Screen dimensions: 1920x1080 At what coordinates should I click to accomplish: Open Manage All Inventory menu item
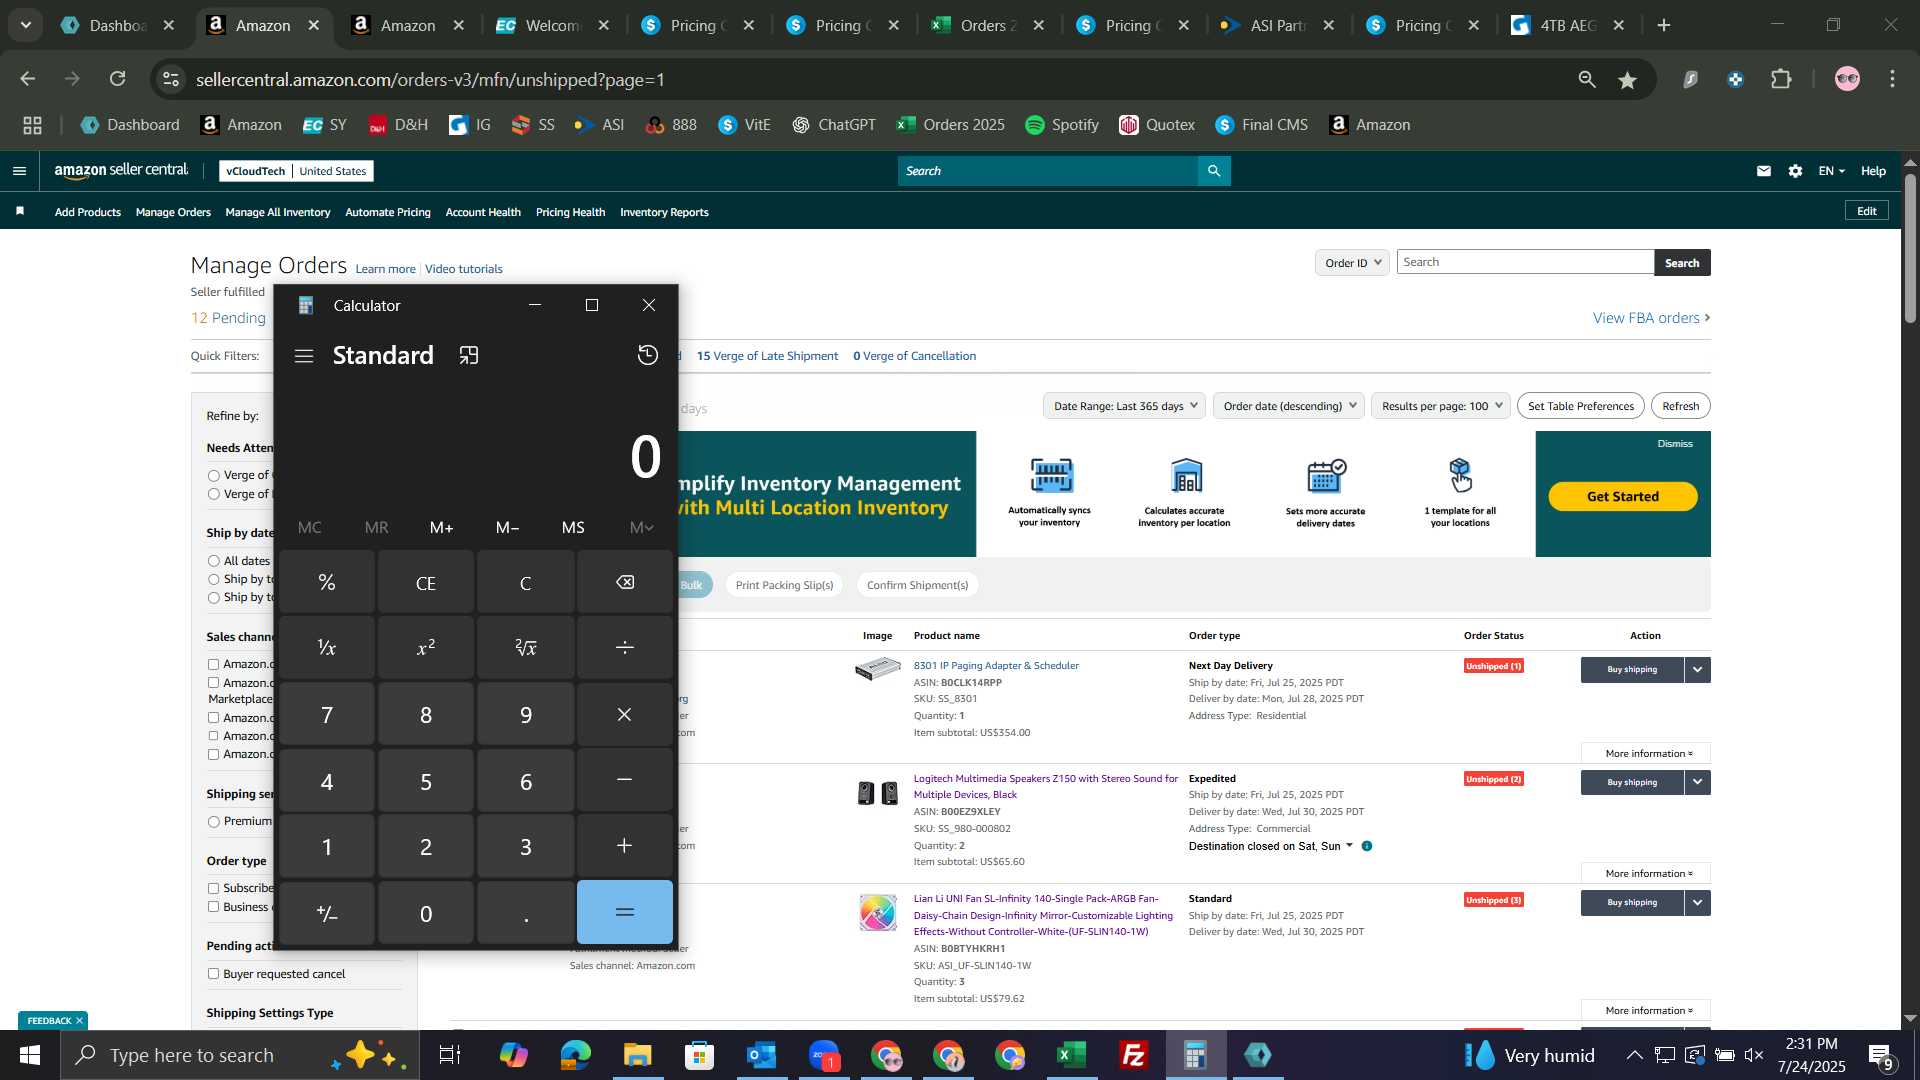tap(278, 212)
